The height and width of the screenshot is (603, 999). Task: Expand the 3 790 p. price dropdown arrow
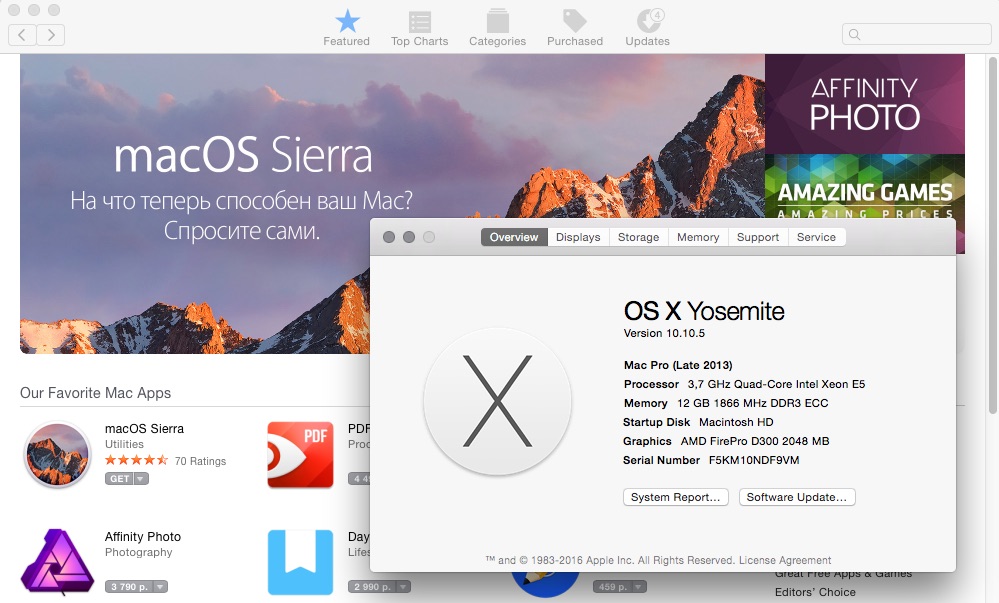point(160,586)
